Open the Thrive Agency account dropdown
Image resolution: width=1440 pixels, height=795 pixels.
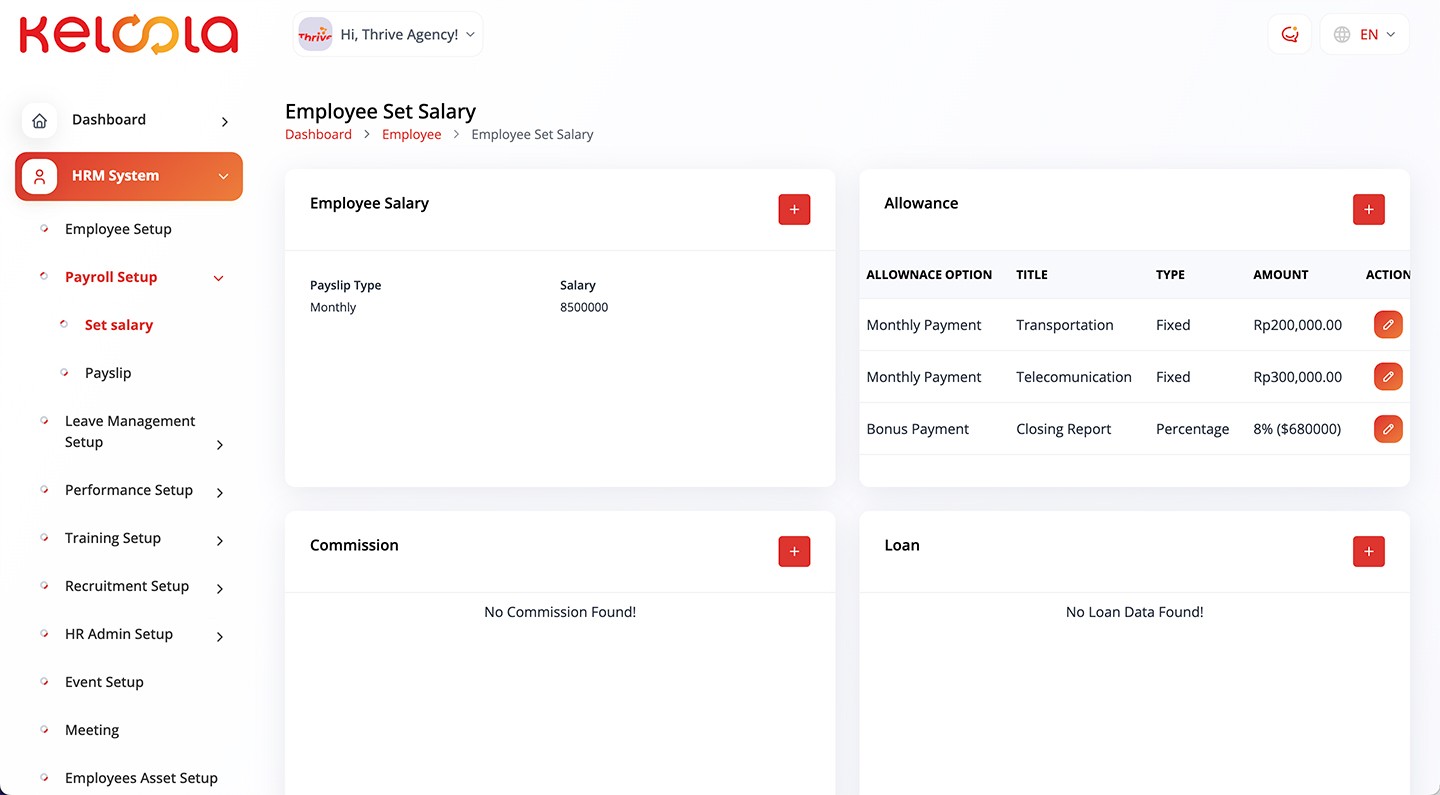click(388, 35)
